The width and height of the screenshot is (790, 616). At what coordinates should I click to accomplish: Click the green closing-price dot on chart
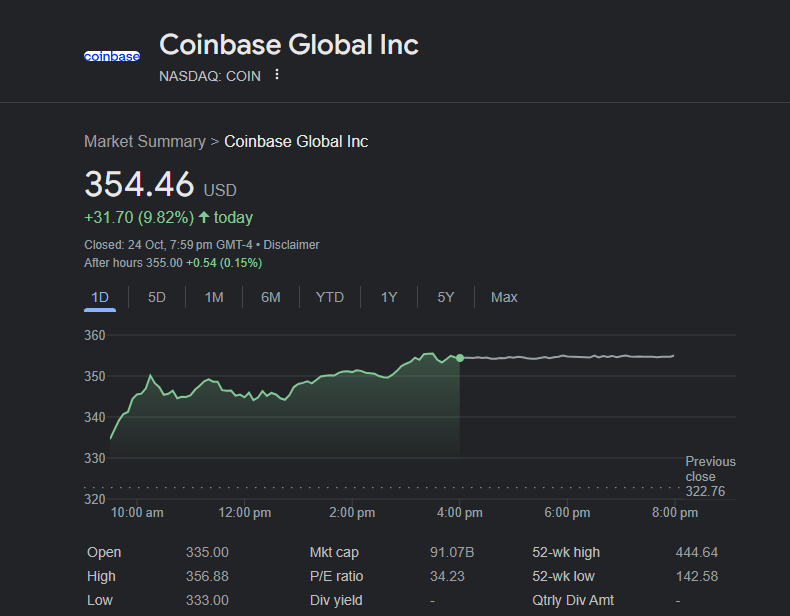coord(460,357)
